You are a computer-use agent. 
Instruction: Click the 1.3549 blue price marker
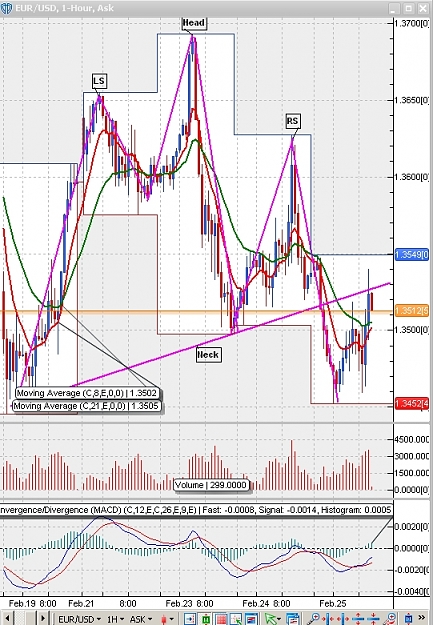[411, 254]
